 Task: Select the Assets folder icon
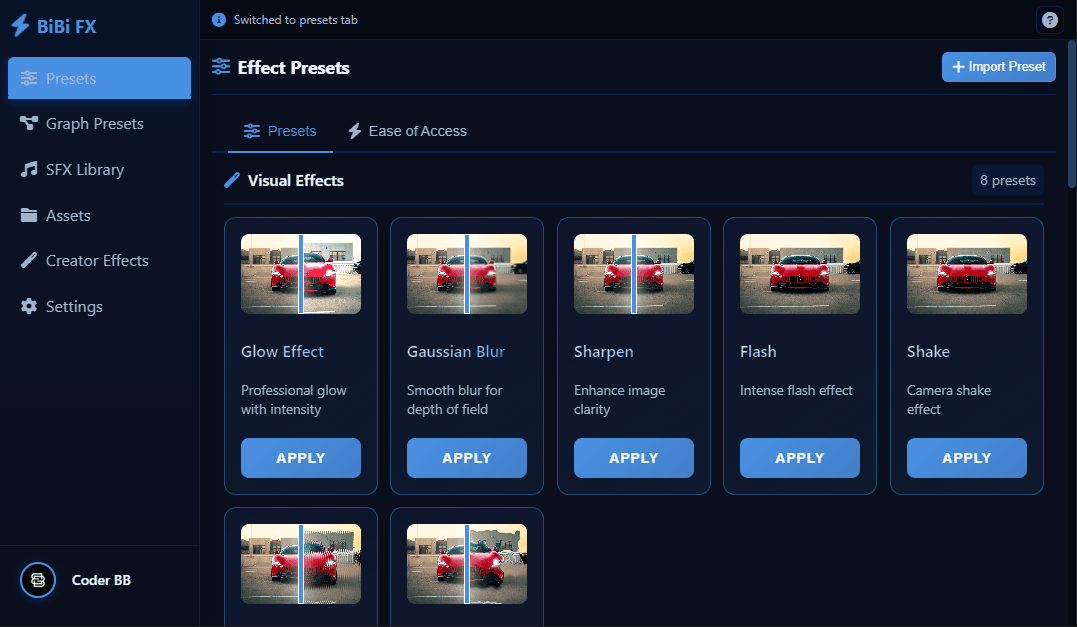coord(28,215)
